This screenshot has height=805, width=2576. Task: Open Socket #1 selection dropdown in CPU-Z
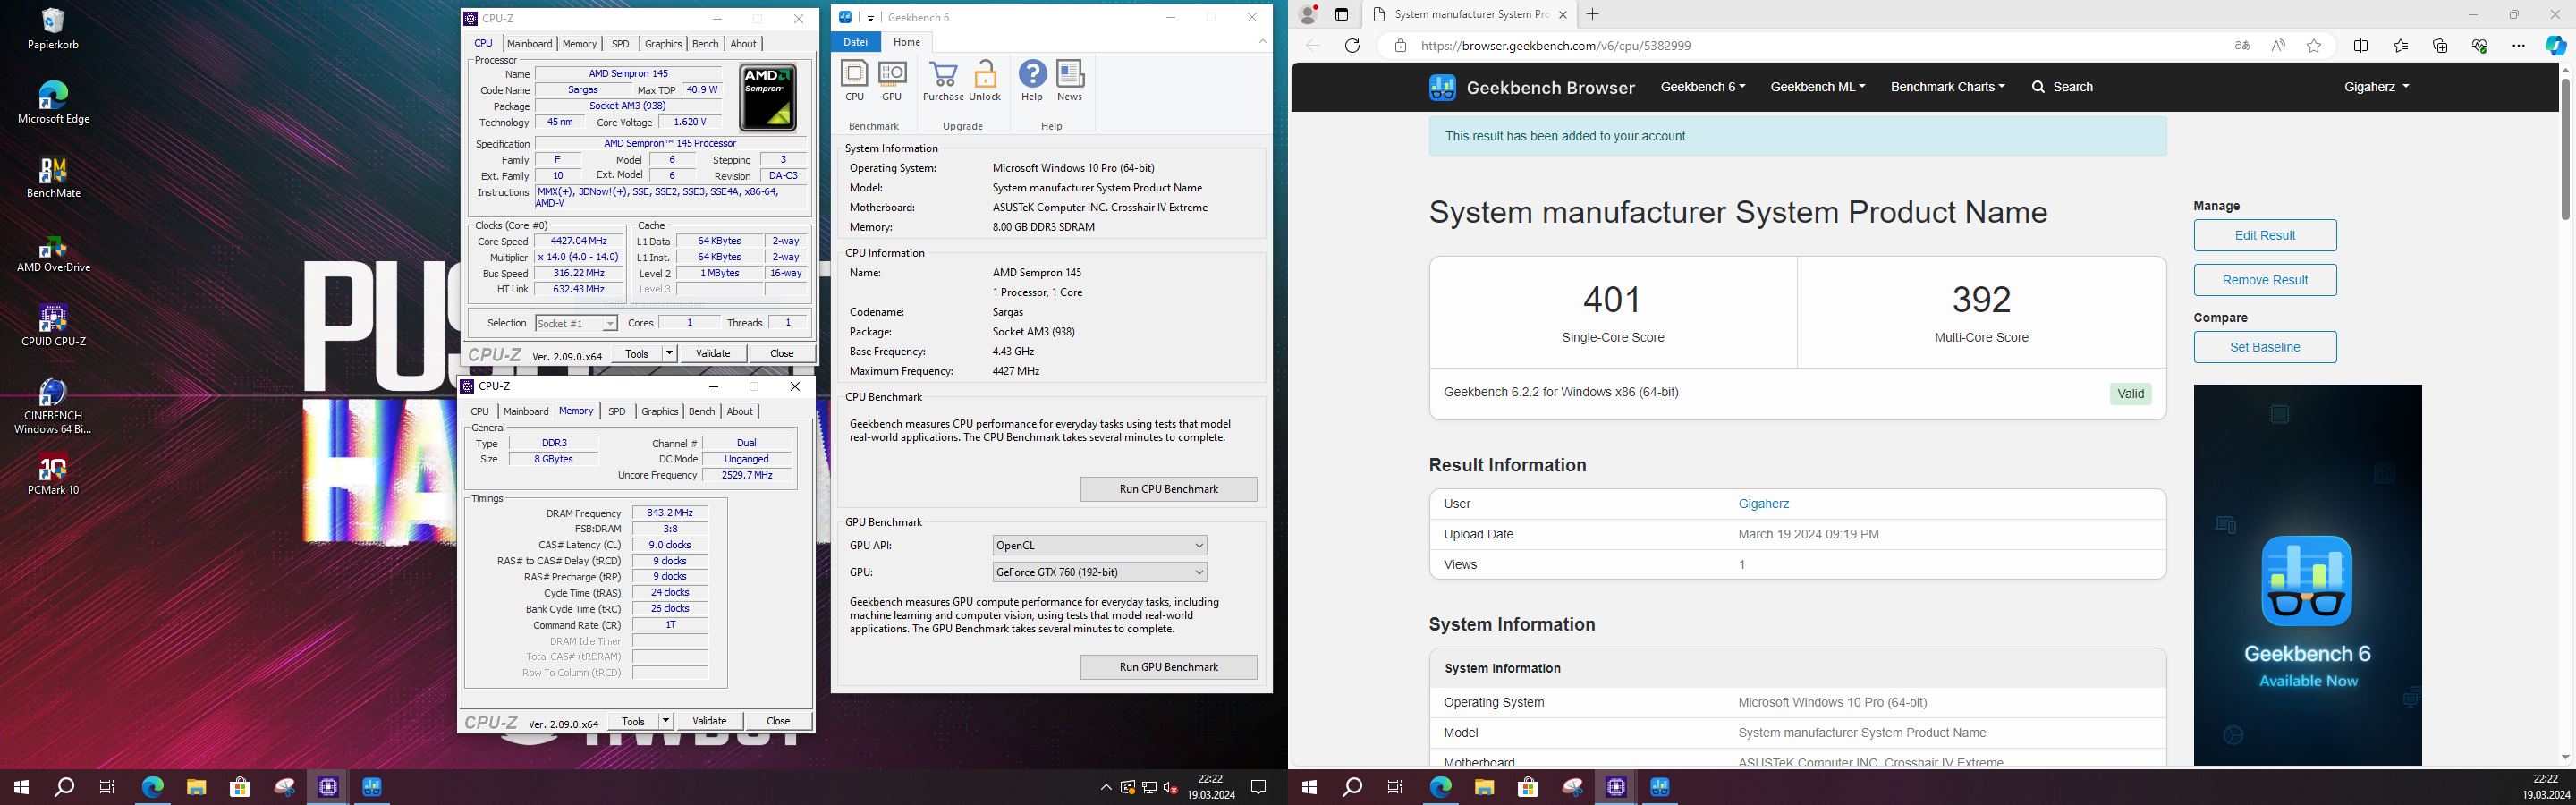(576, 323)
